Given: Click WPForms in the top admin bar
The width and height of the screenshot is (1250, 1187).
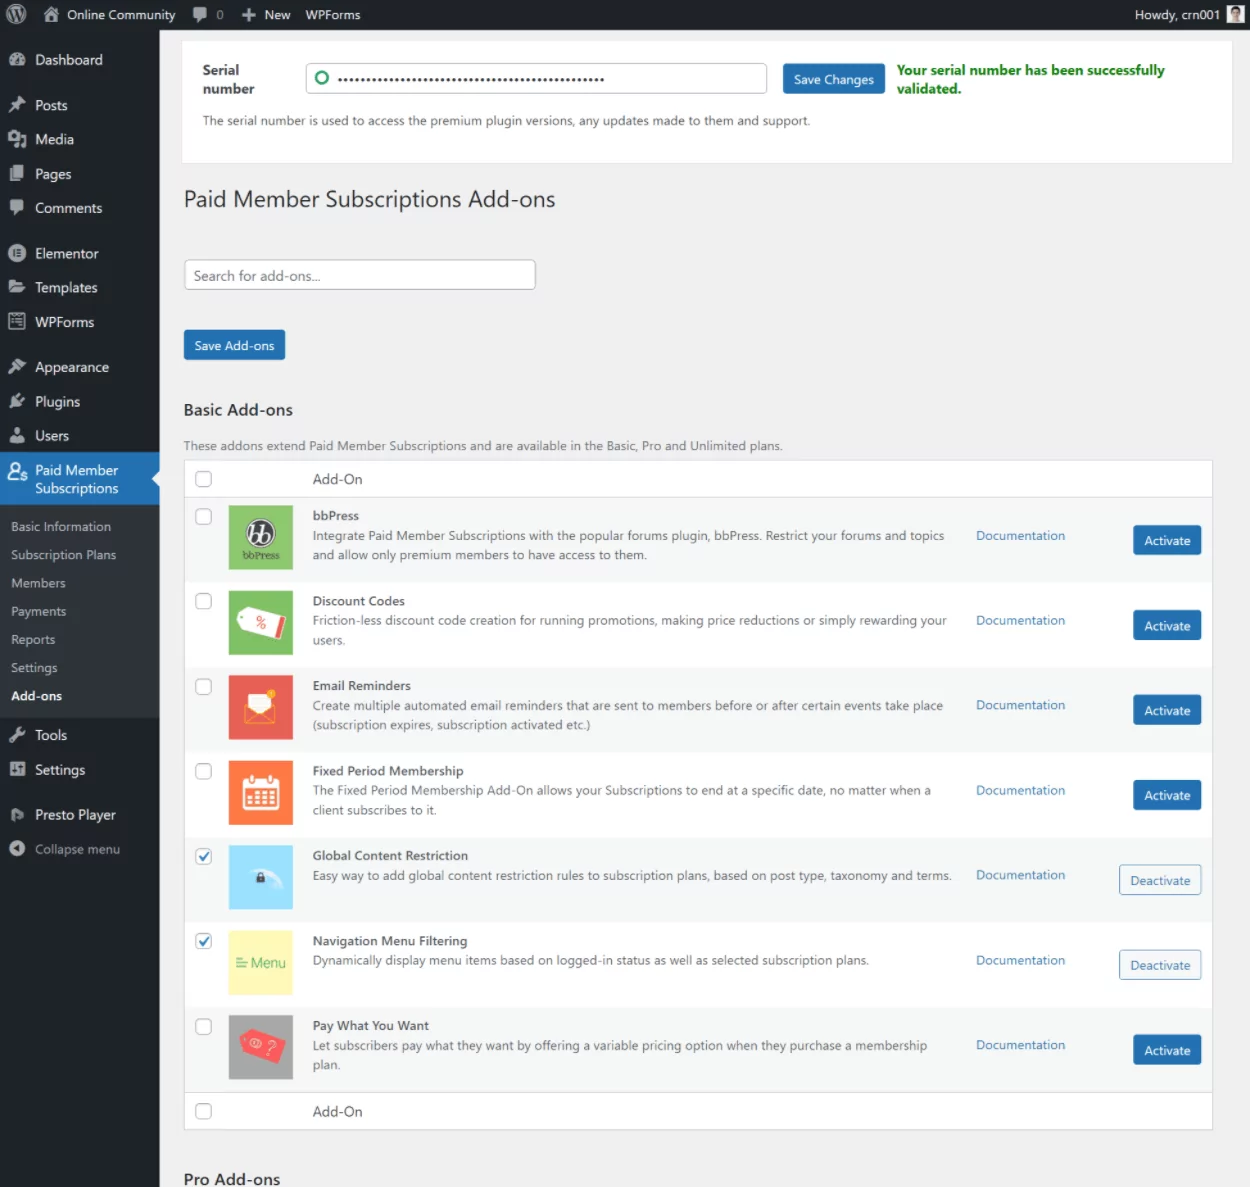Looking at the screenshot, I should [x=333, y=15].
